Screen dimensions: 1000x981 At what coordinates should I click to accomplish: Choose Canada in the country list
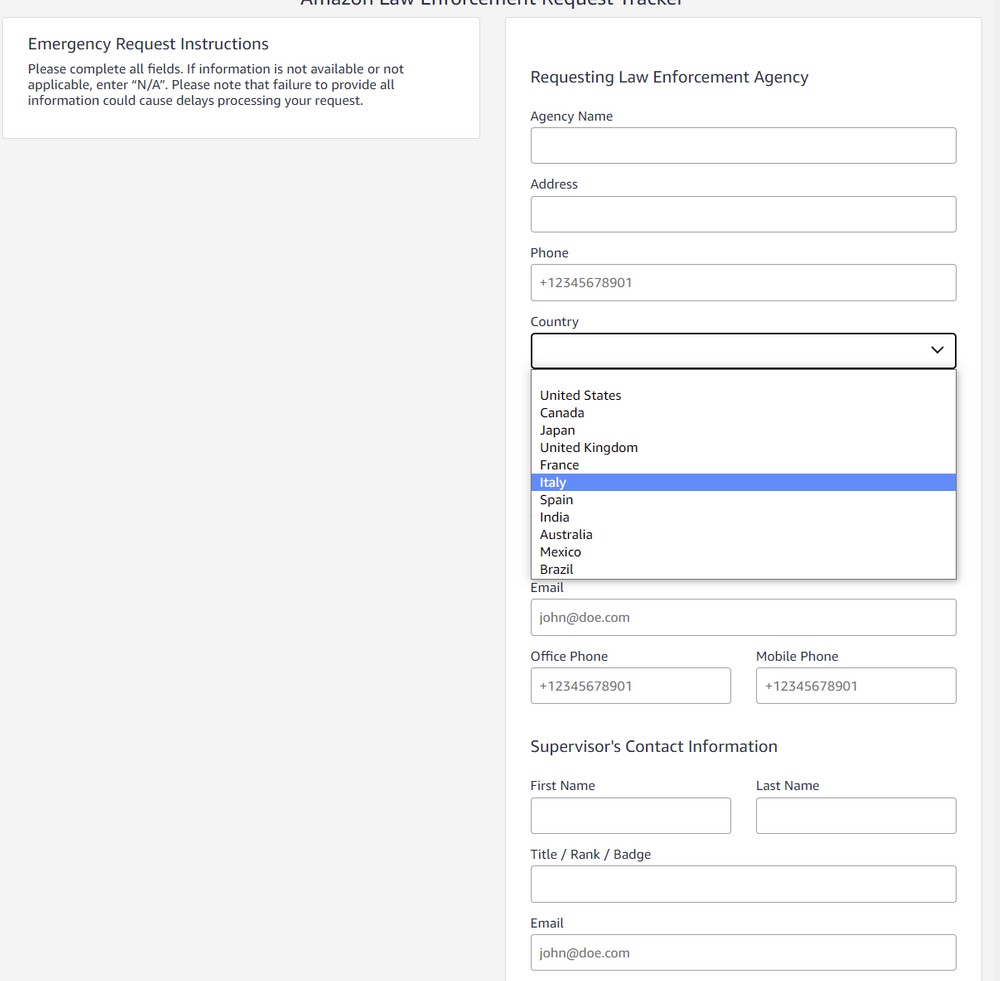point(743,413)
